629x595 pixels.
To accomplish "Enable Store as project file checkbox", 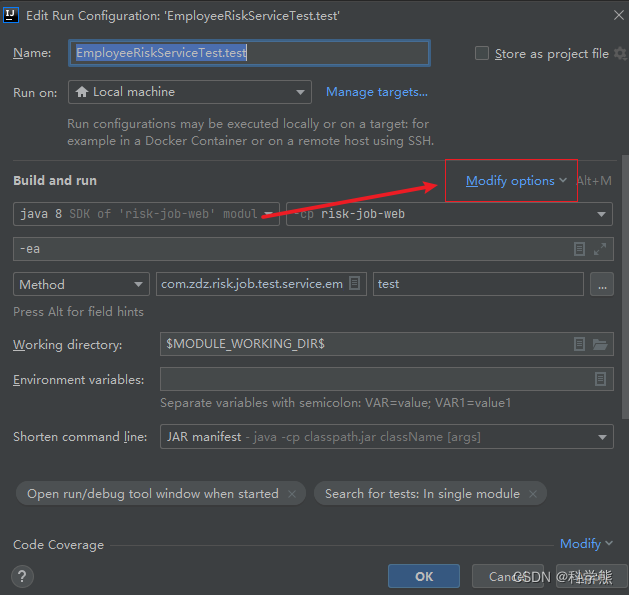I will click(481, 53).
